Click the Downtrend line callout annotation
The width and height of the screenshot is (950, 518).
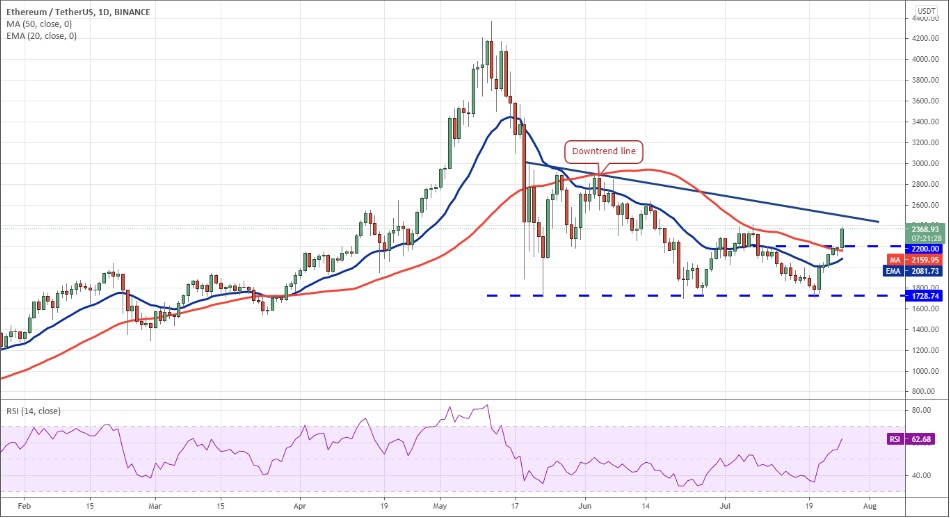point(603,151)
